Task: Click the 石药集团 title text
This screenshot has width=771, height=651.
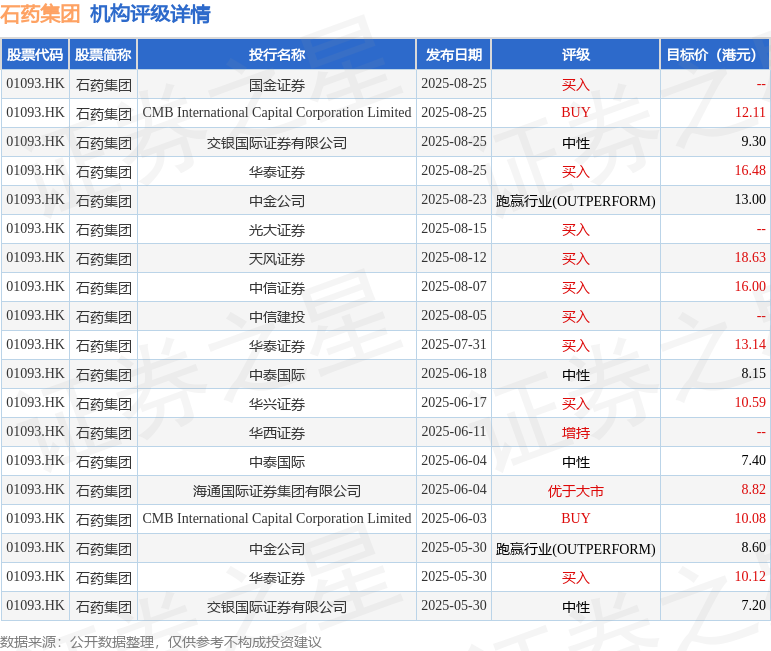Action: click(40, 14)
